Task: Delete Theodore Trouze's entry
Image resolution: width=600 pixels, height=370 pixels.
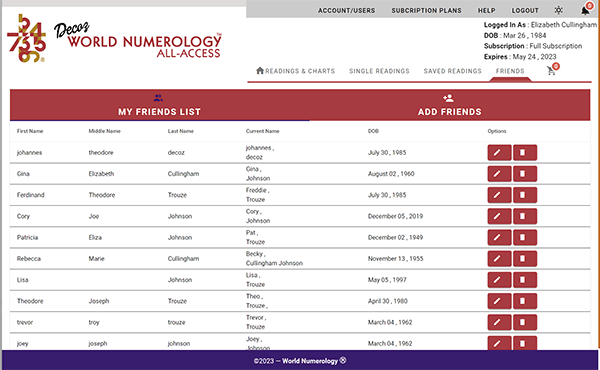Action: 525,301
